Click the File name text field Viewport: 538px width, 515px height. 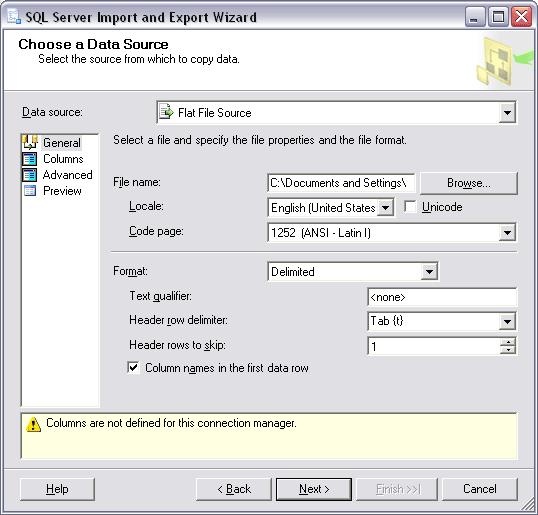pyautogui.click(x=341, y=183)
